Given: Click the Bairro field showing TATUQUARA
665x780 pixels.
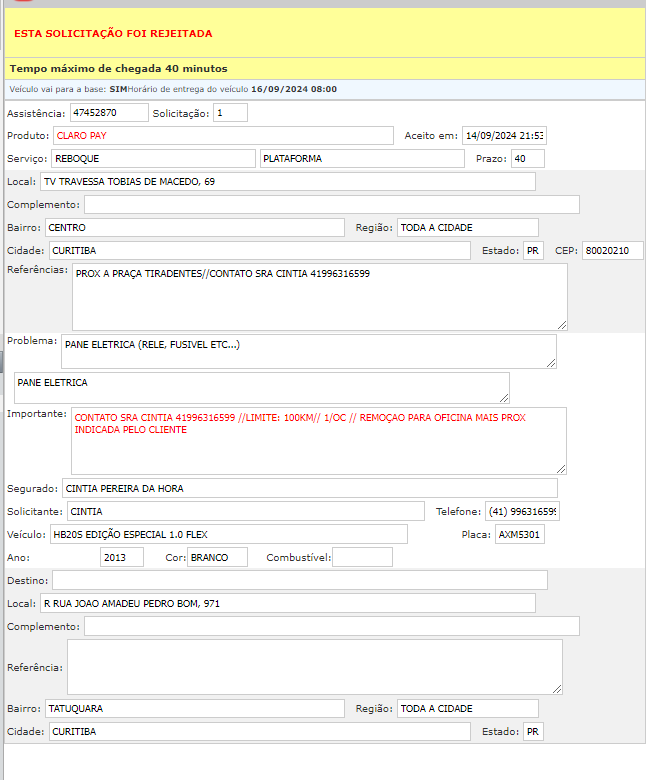Looking at the screenshot, I should [x=195, y=709].
